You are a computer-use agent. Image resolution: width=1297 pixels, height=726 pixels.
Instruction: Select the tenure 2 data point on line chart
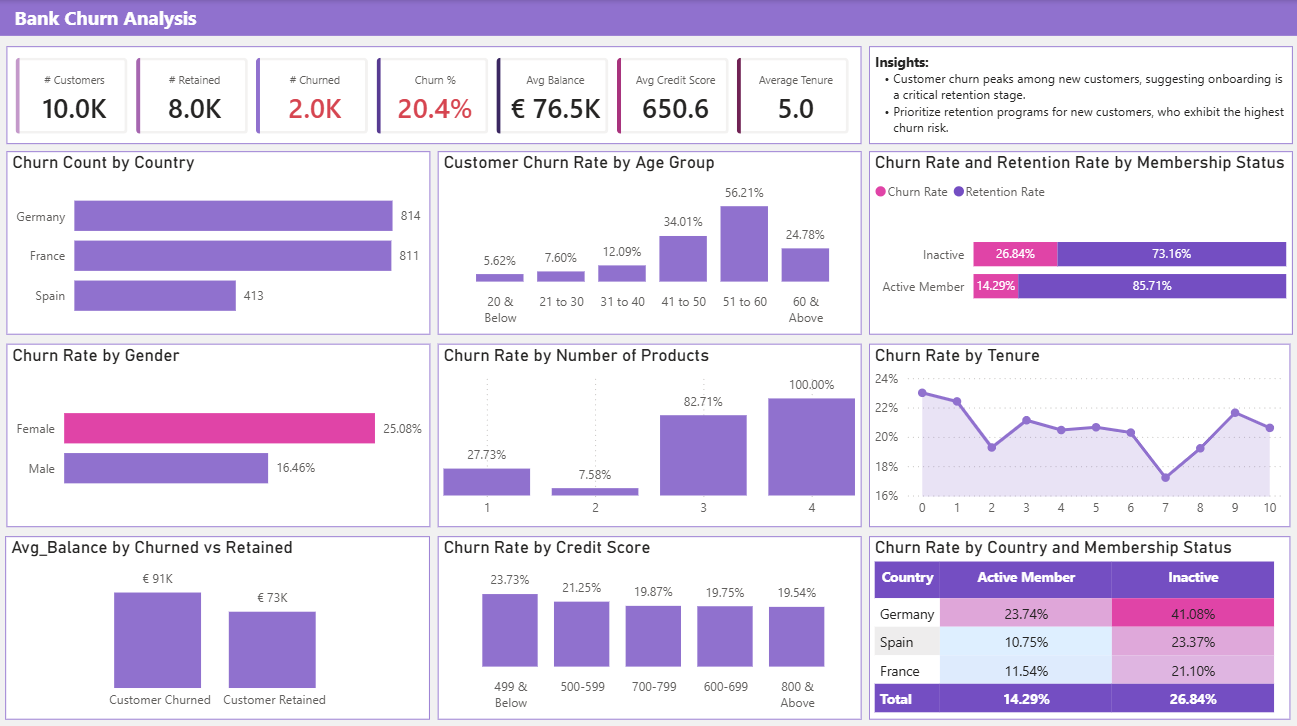(x=991, y=447)
